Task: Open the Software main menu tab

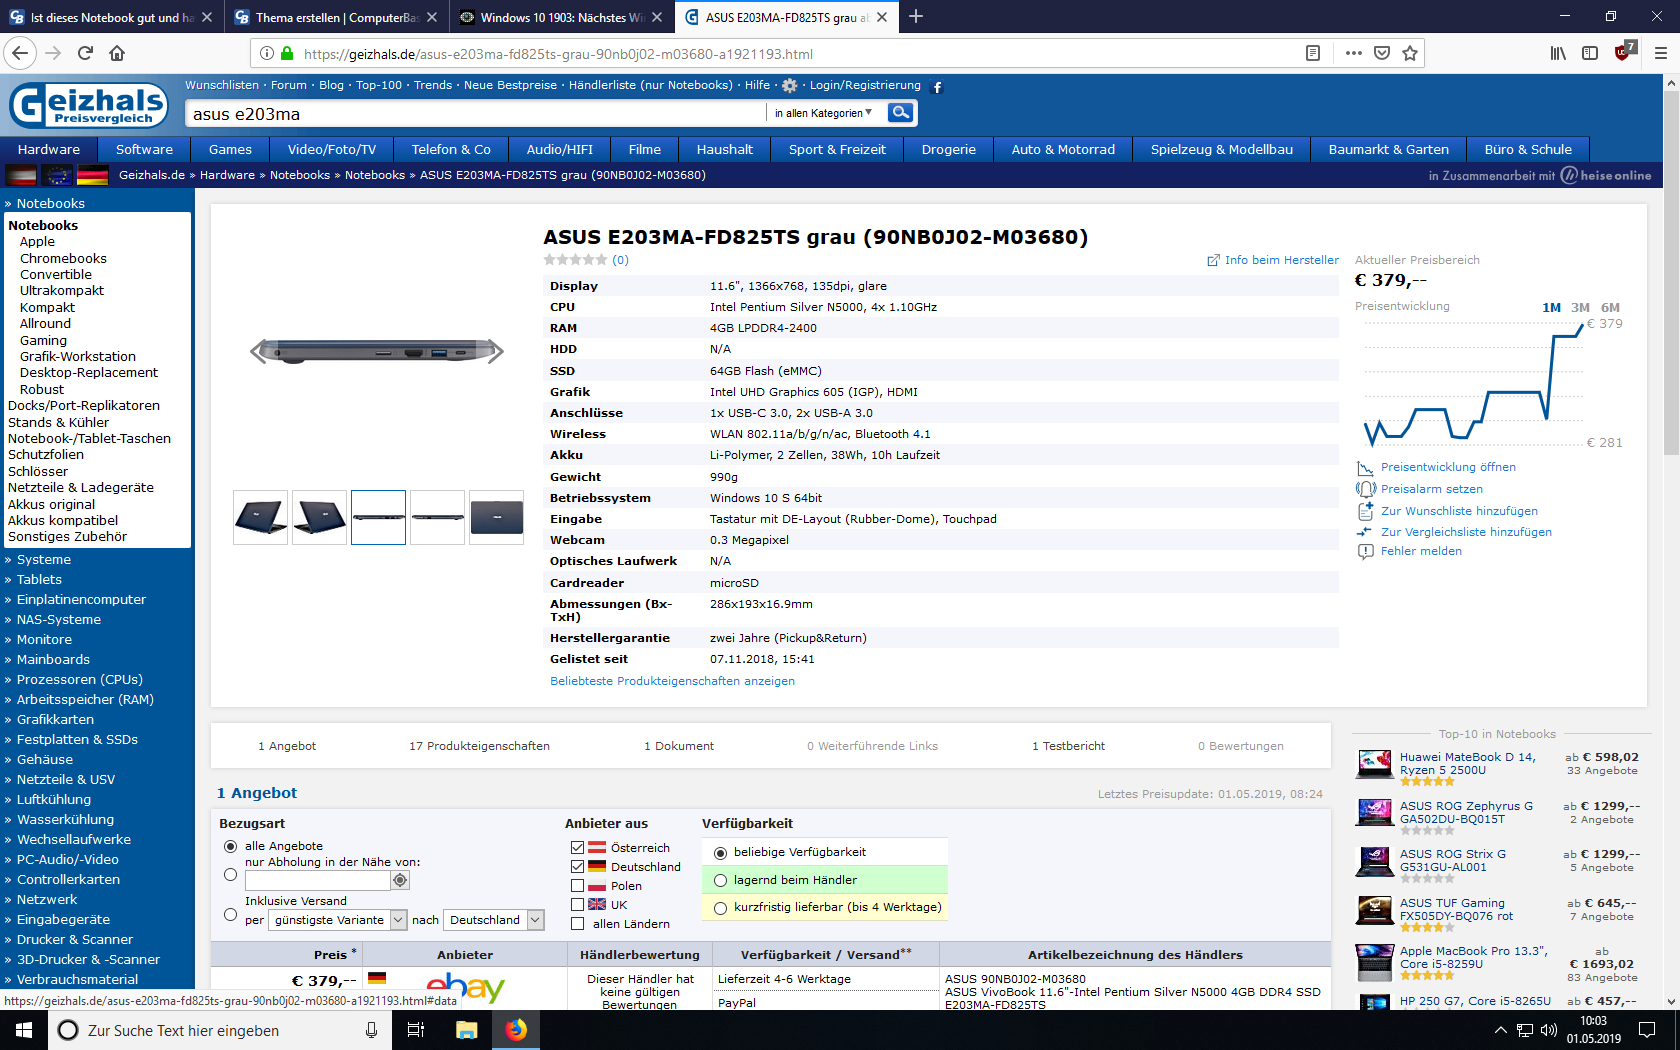Action: [145, 149]
